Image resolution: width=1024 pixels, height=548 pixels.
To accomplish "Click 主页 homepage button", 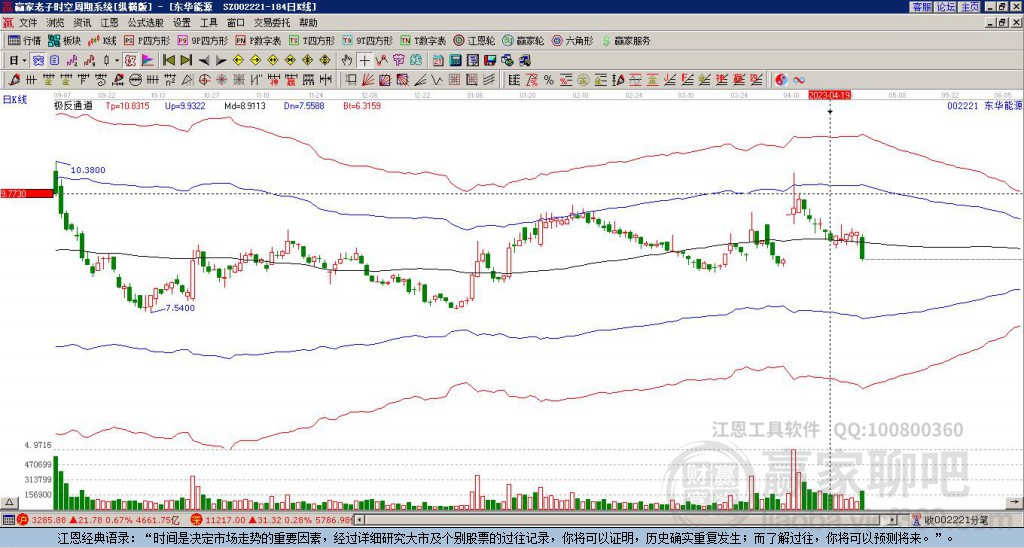I will click(x=970, y=7).
